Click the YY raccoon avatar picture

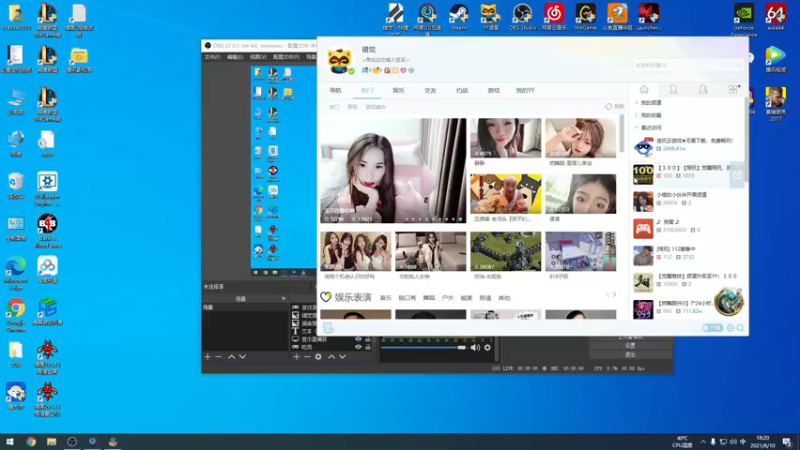tap(339, 61)
